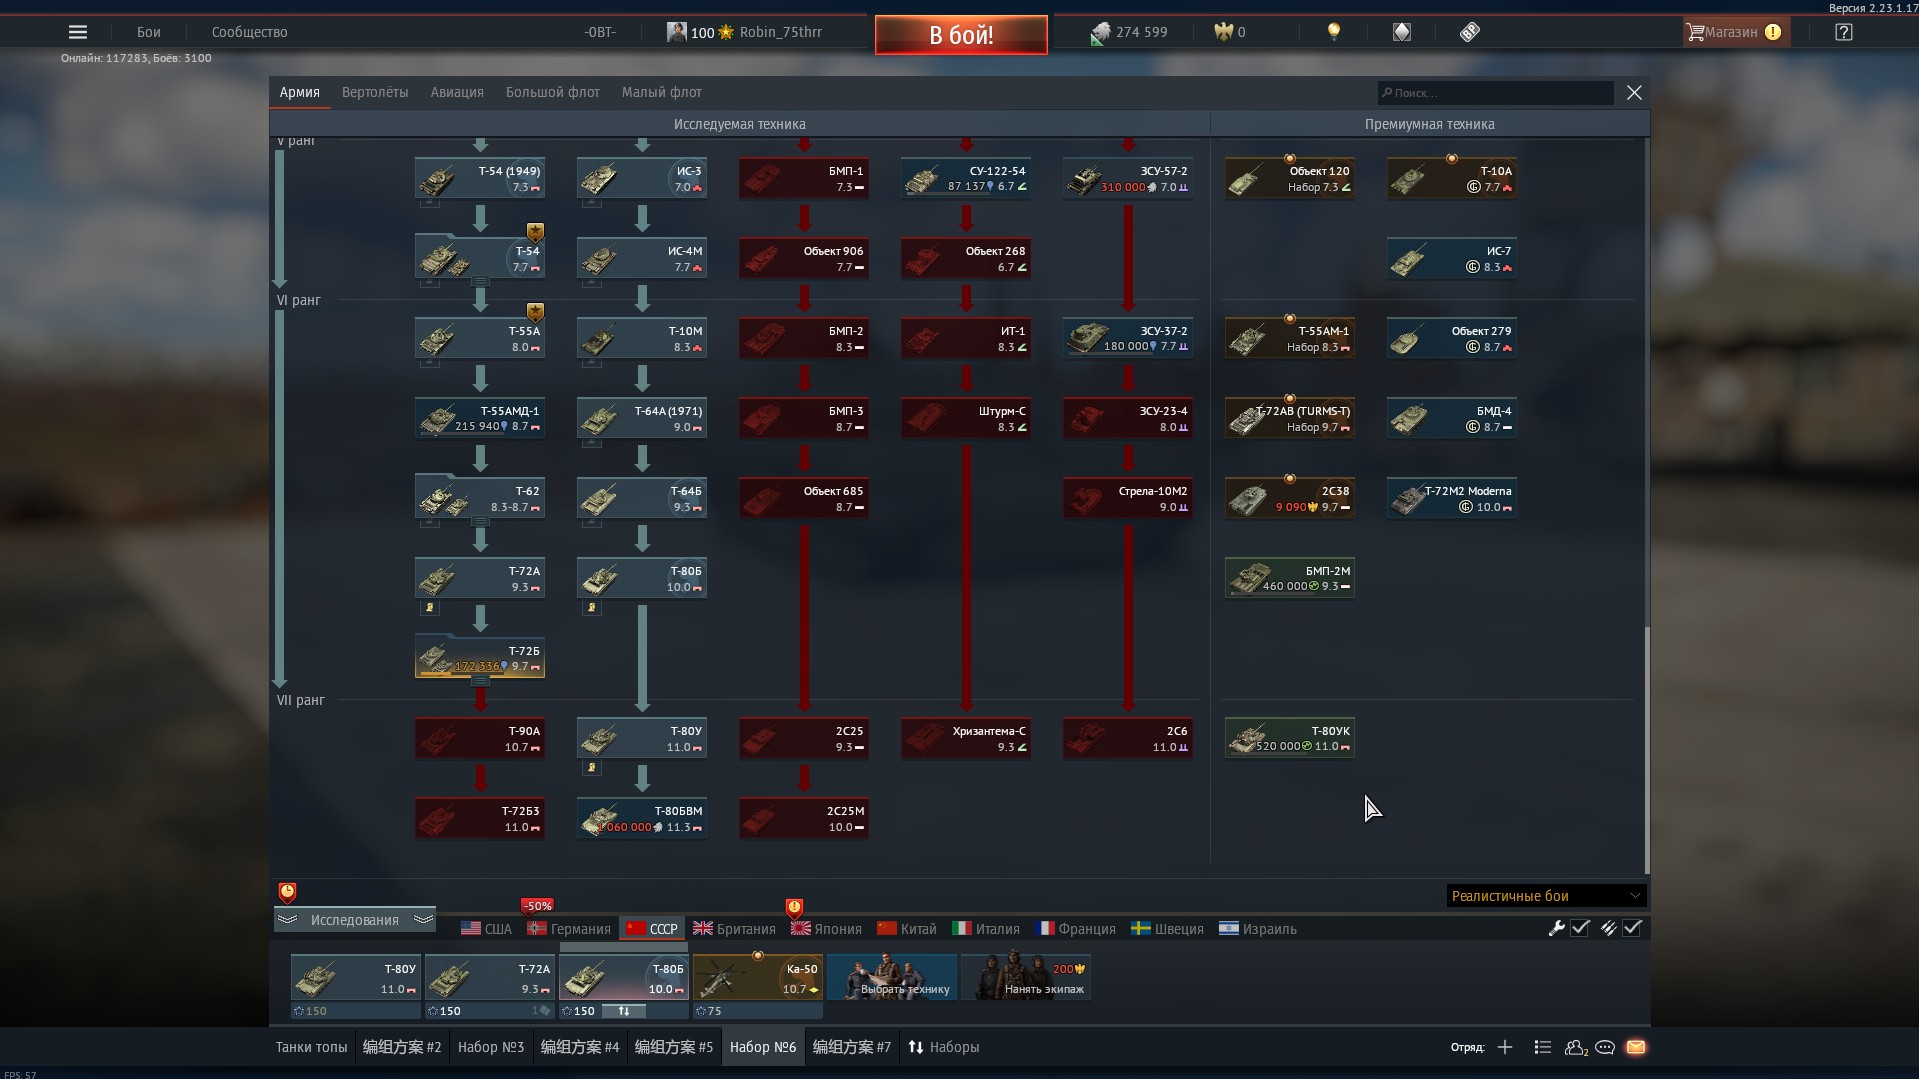The height and width of the screenshot is (1079, 1919).
Task: Open the Бои menu
Action: pos(148,32)
